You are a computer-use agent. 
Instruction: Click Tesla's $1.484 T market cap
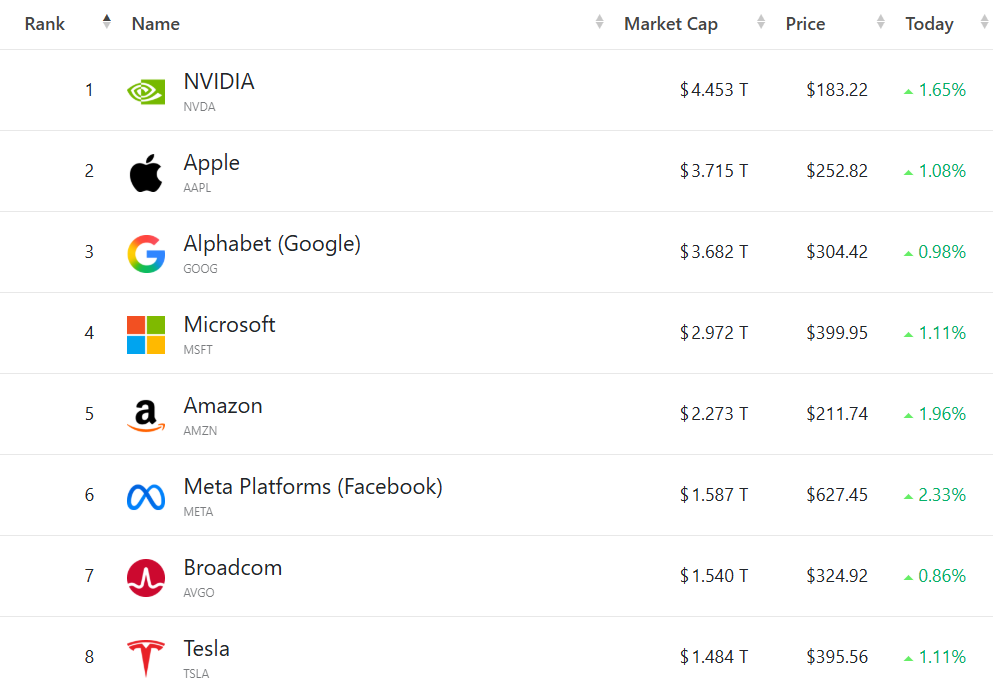(x=714, y=657)
